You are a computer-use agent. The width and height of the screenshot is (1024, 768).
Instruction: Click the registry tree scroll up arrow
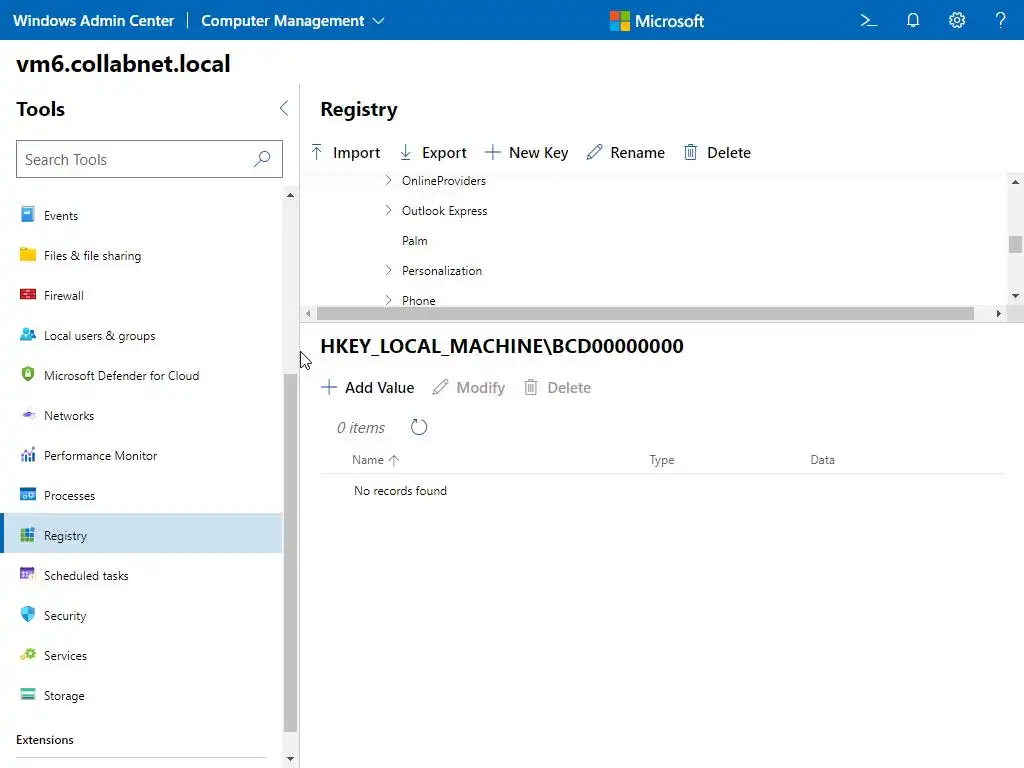[x=1015, y=182]
